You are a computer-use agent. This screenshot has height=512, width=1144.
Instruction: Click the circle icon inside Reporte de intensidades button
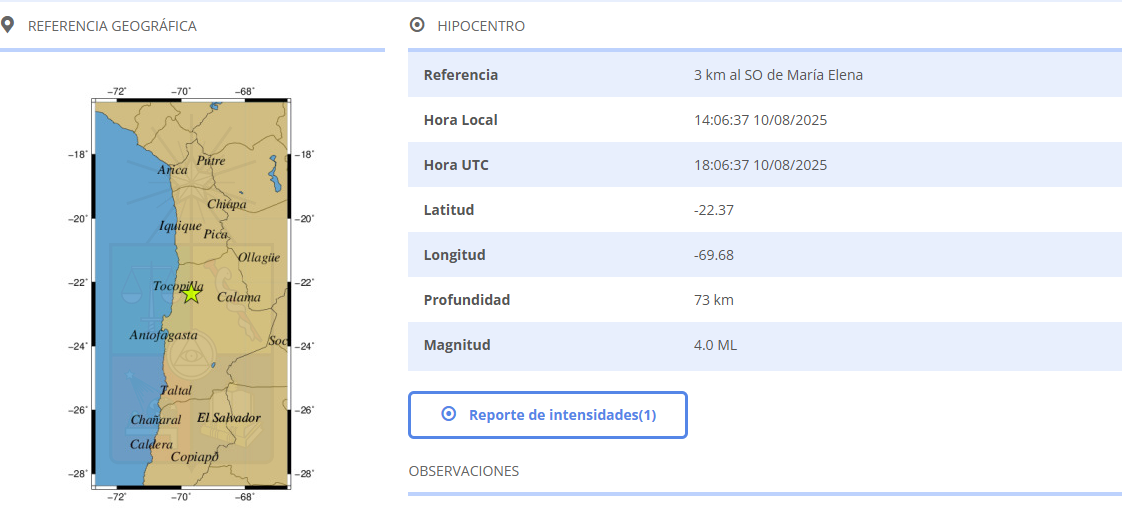(449, 414)
